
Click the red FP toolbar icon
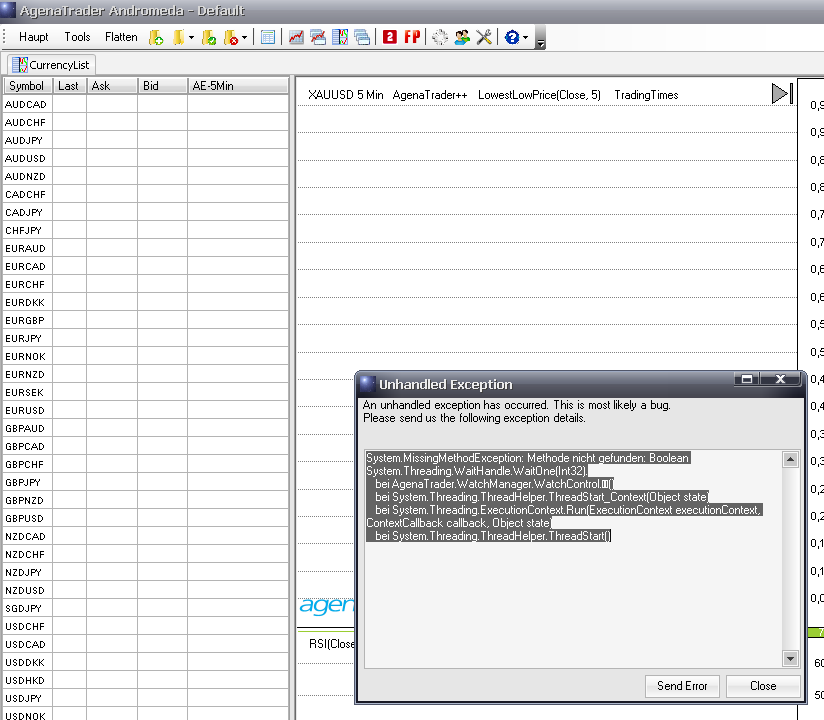coord(412,37)
